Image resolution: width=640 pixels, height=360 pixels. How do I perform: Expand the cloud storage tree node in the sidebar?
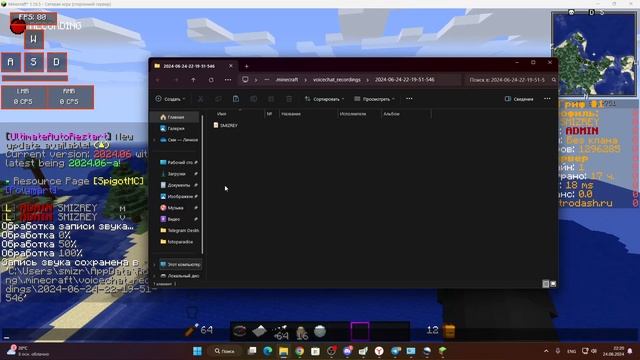(x=155, y=140)
